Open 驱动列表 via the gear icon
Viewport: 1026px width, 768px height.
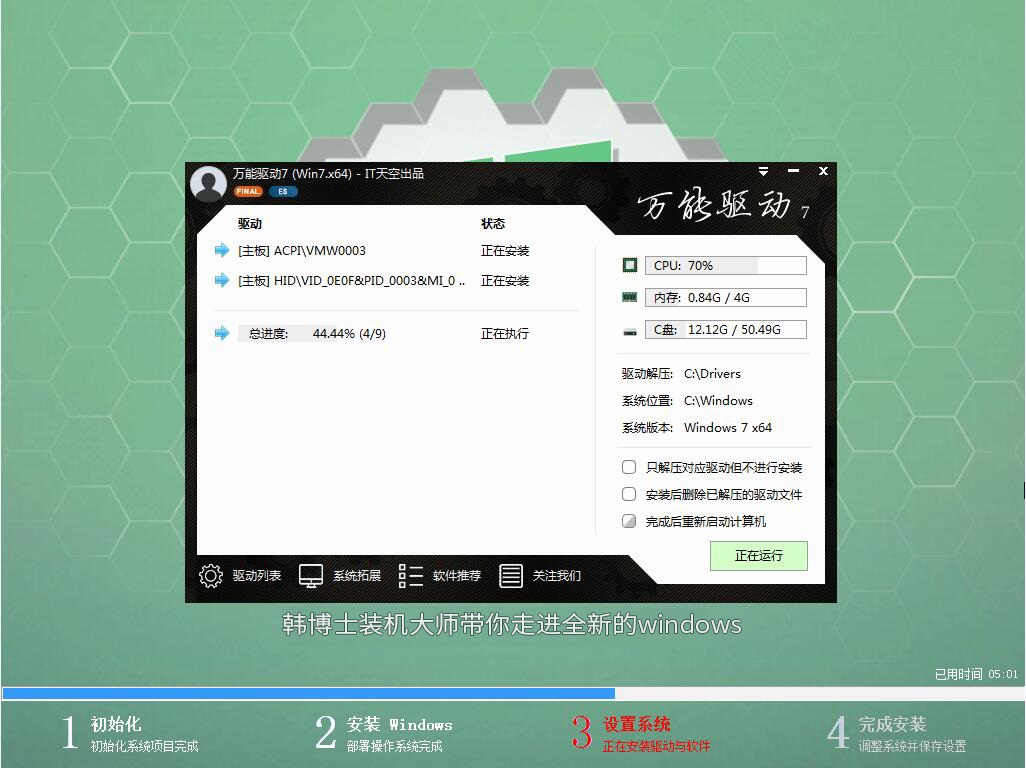[x=210, y=575]
